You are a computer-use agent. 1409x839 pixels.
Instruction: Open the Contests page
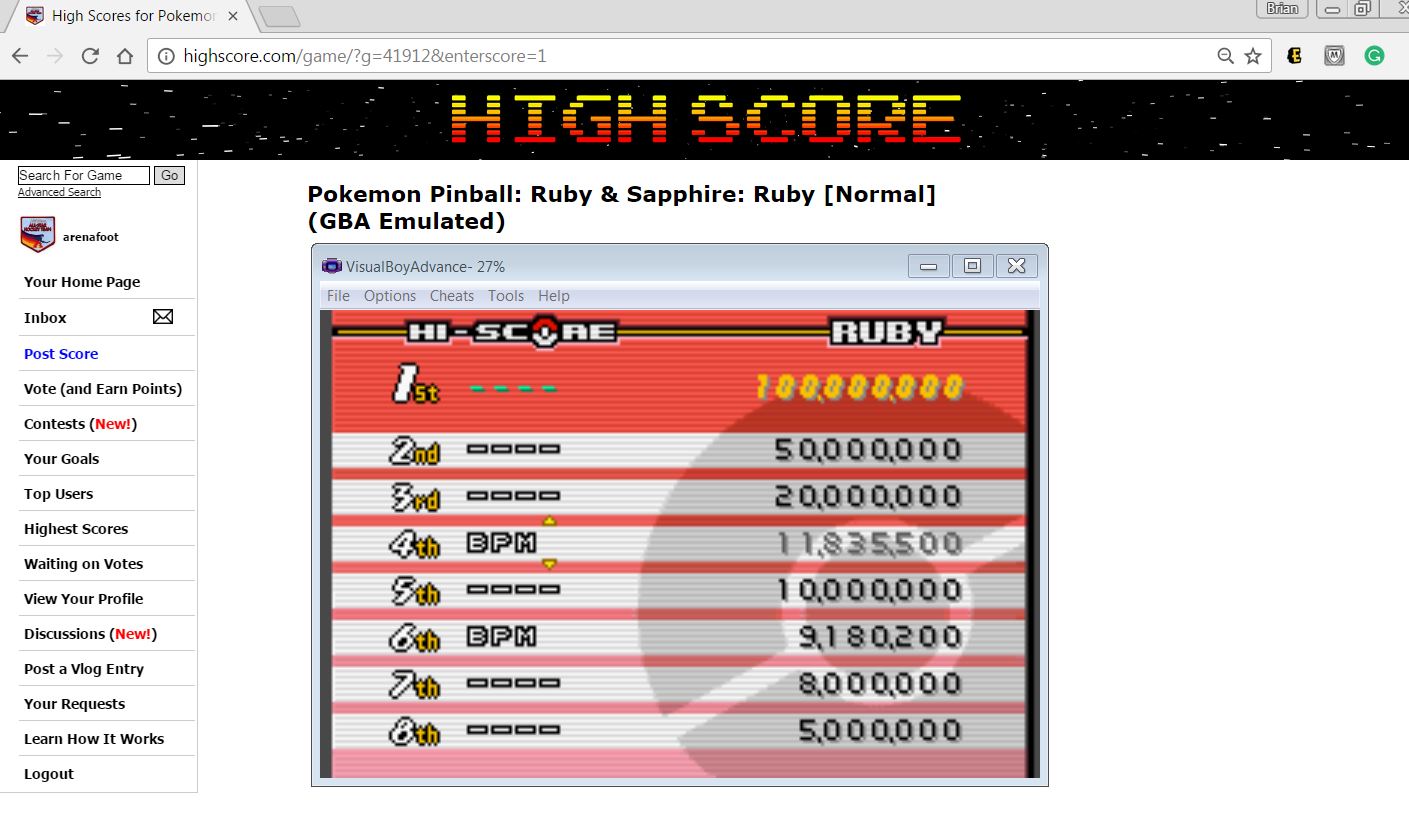coord(80,424)
